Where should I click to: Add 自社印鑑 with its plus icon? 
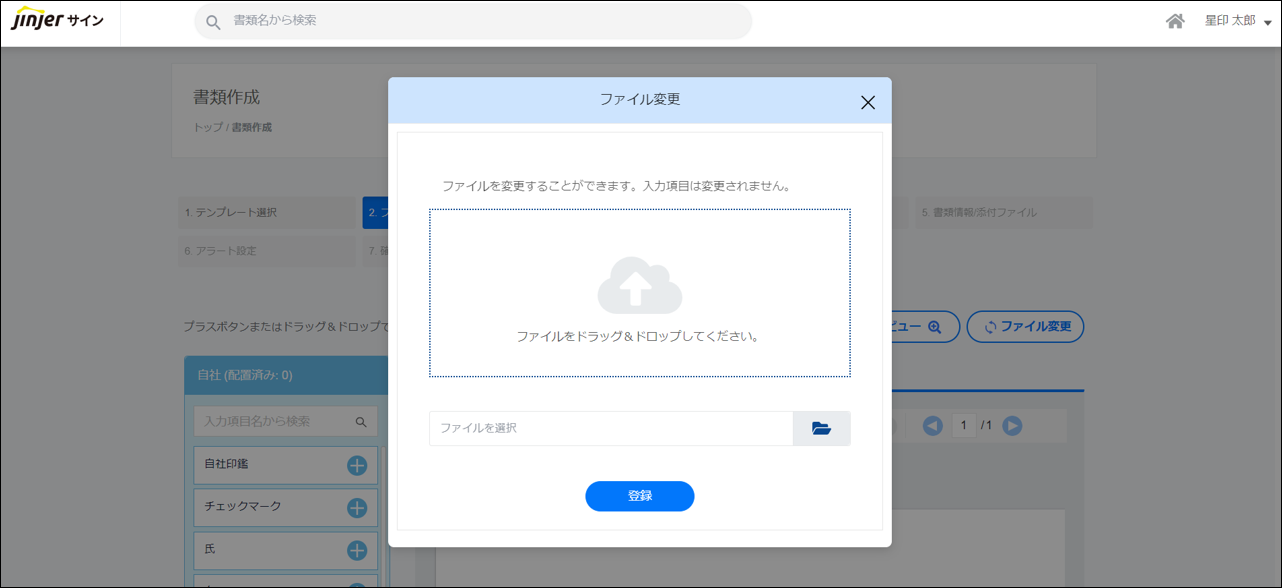[357, 465]
